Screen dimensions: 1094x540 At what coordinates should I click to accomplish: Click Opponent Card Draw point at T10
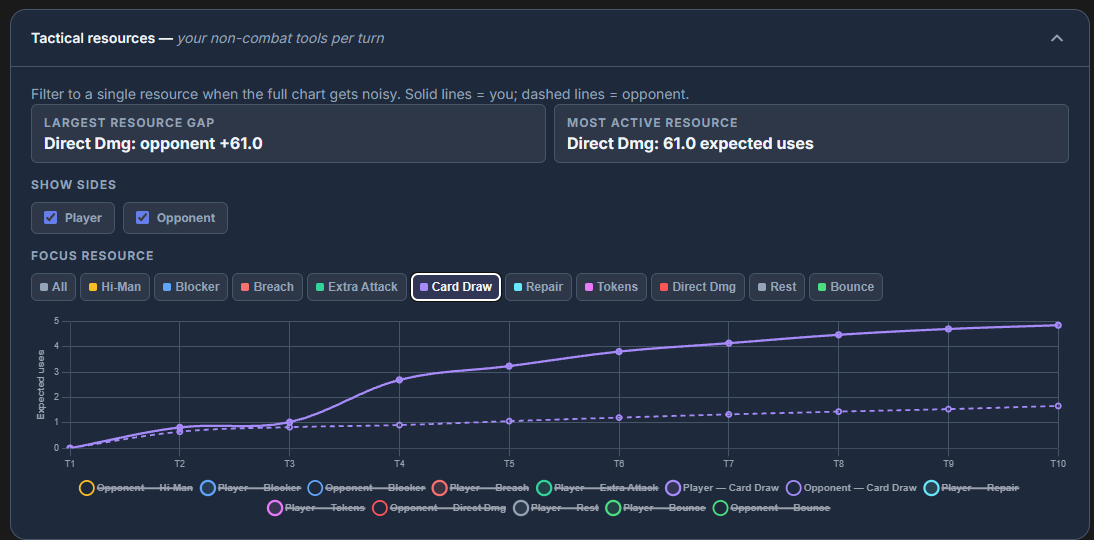(x=1058, y=406)
